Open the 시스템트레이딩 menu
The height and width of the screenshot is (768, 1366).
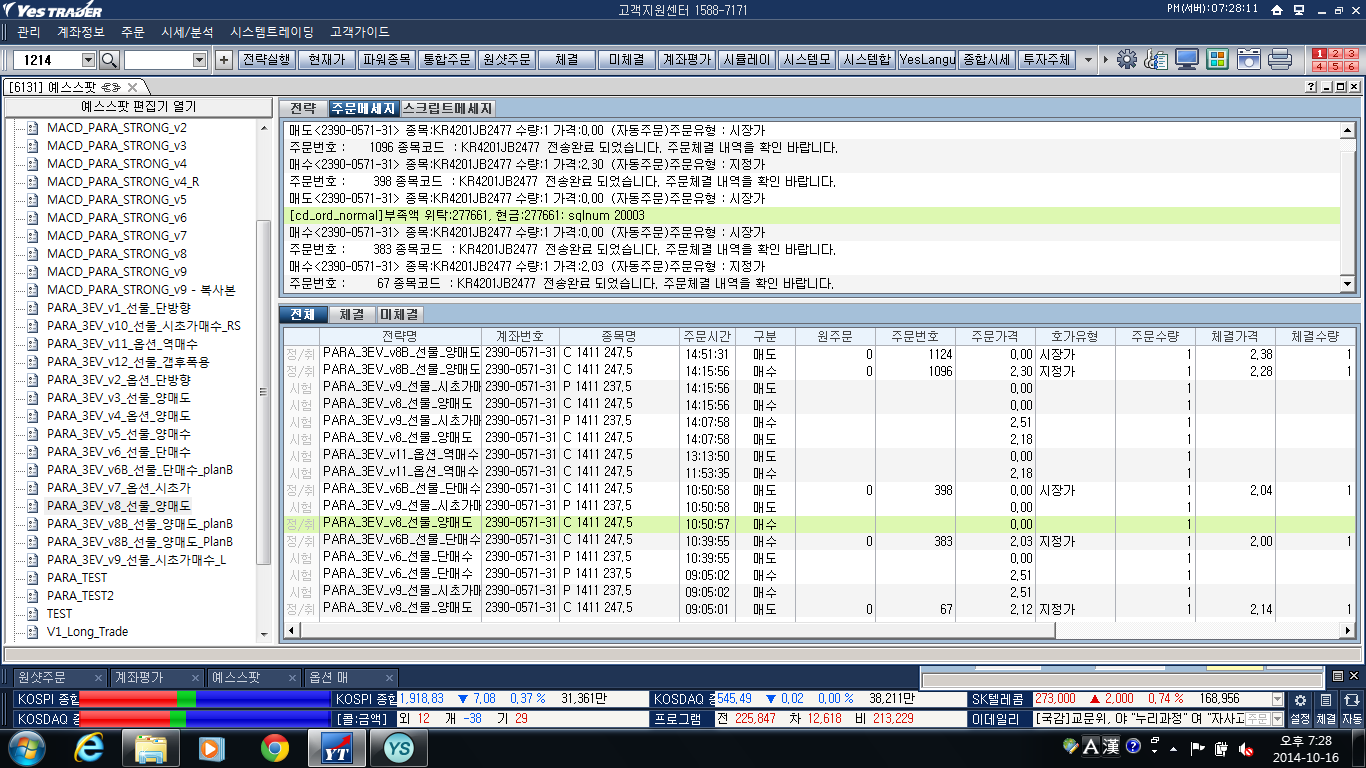point(271,32)
